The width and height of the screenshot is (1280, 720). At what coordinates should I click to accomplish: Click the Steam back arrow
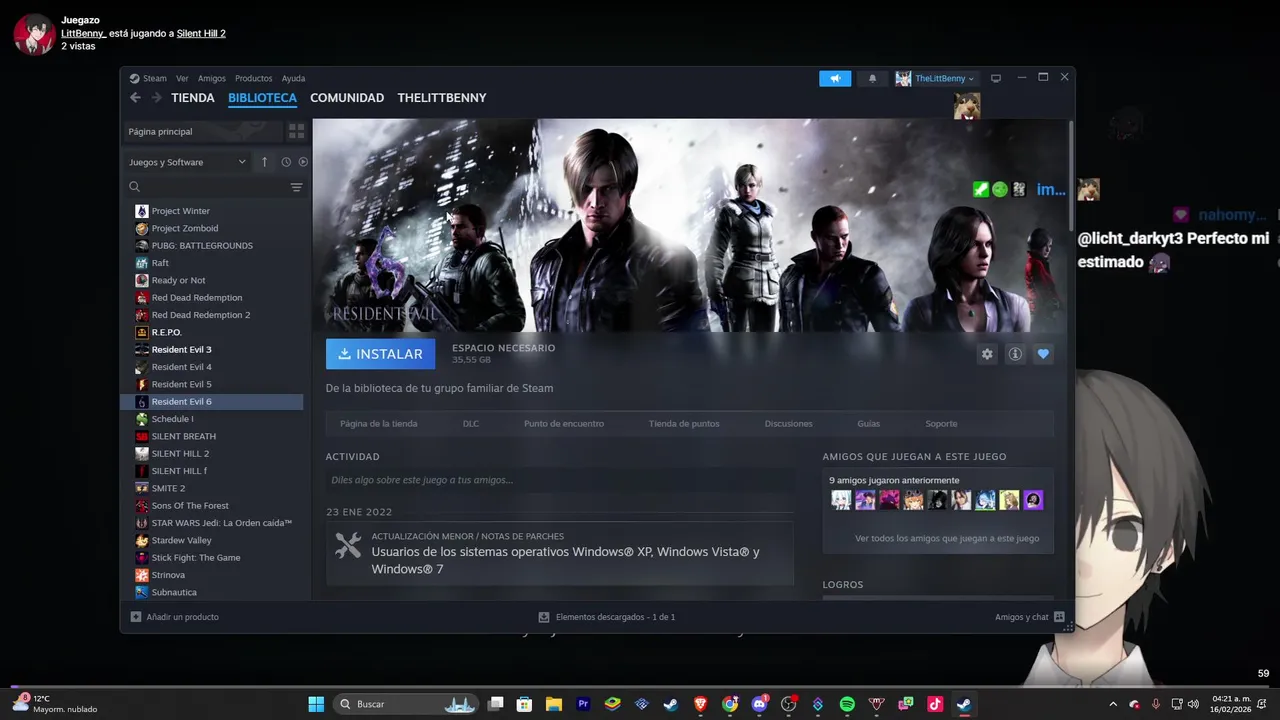(x=135, y=98)
